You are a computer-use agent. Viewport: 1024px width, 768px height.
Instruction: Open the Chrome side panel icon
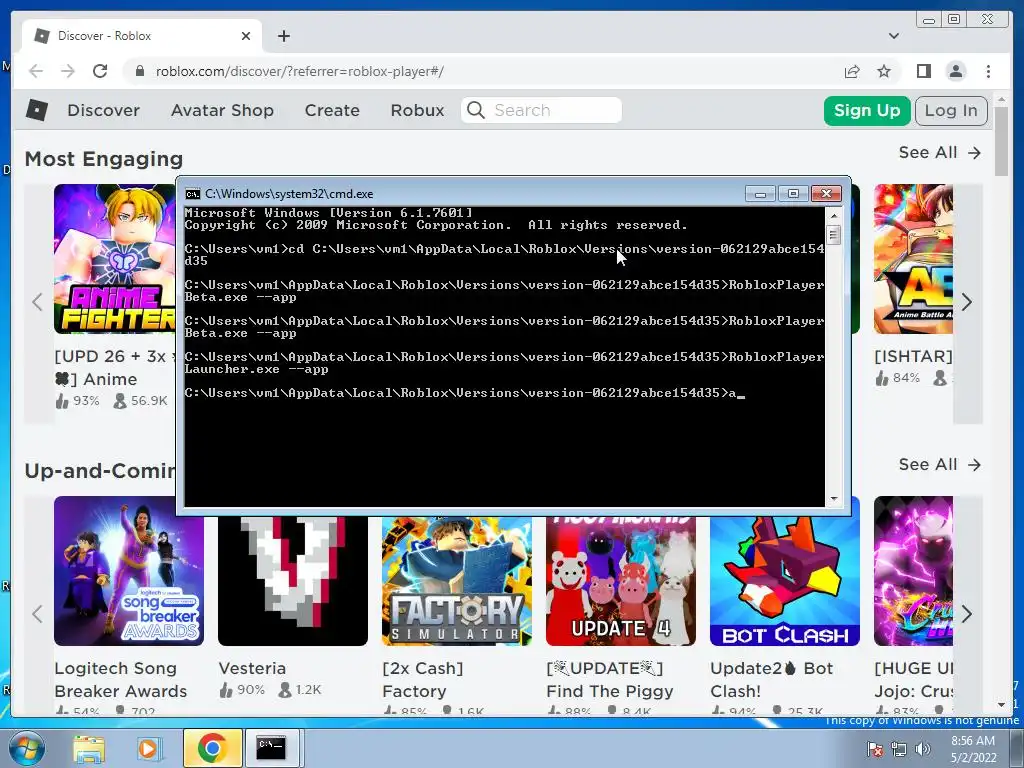[923, 71]
